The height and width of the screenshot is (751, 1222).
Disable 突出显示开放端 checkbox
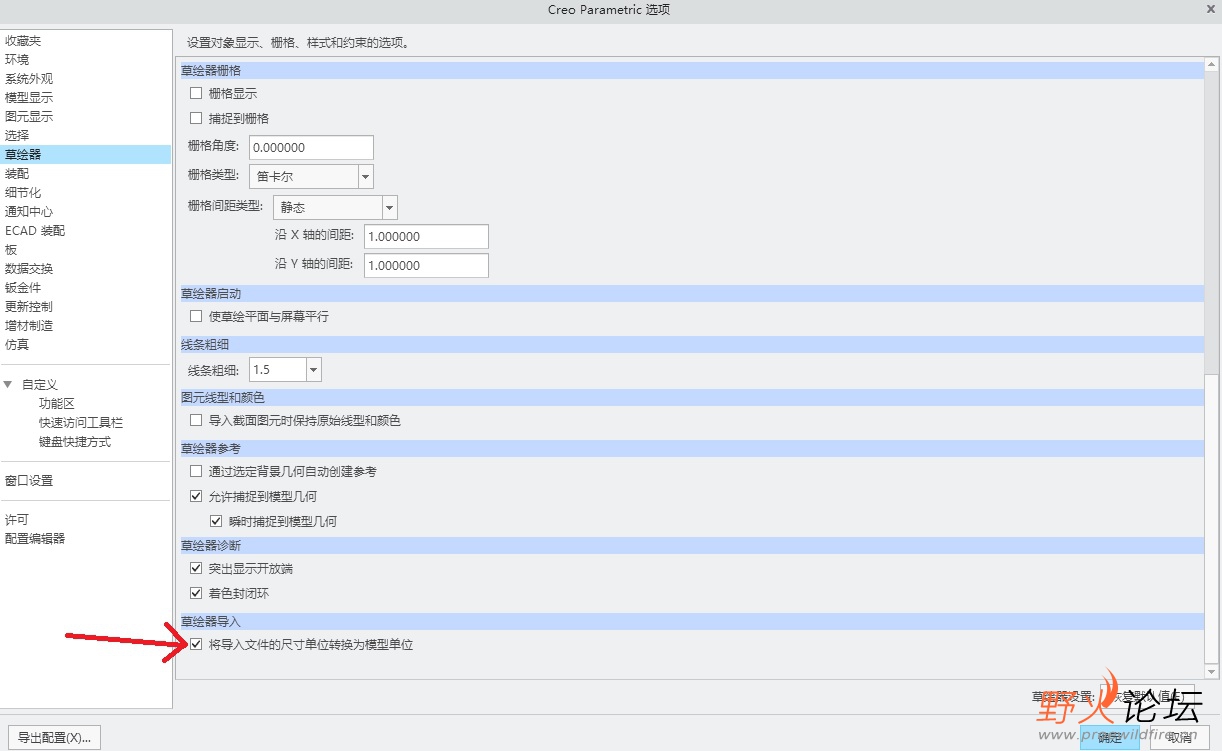tap(196, 568)
